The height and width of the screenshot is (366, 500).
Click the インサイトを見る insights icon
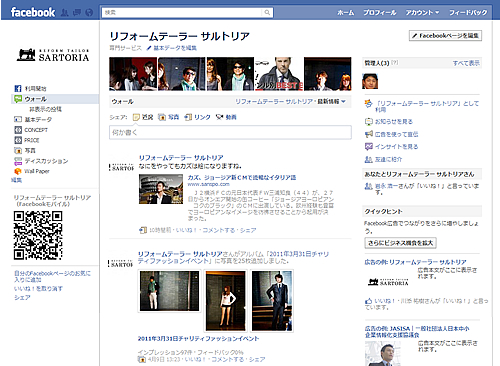[369, 146]
